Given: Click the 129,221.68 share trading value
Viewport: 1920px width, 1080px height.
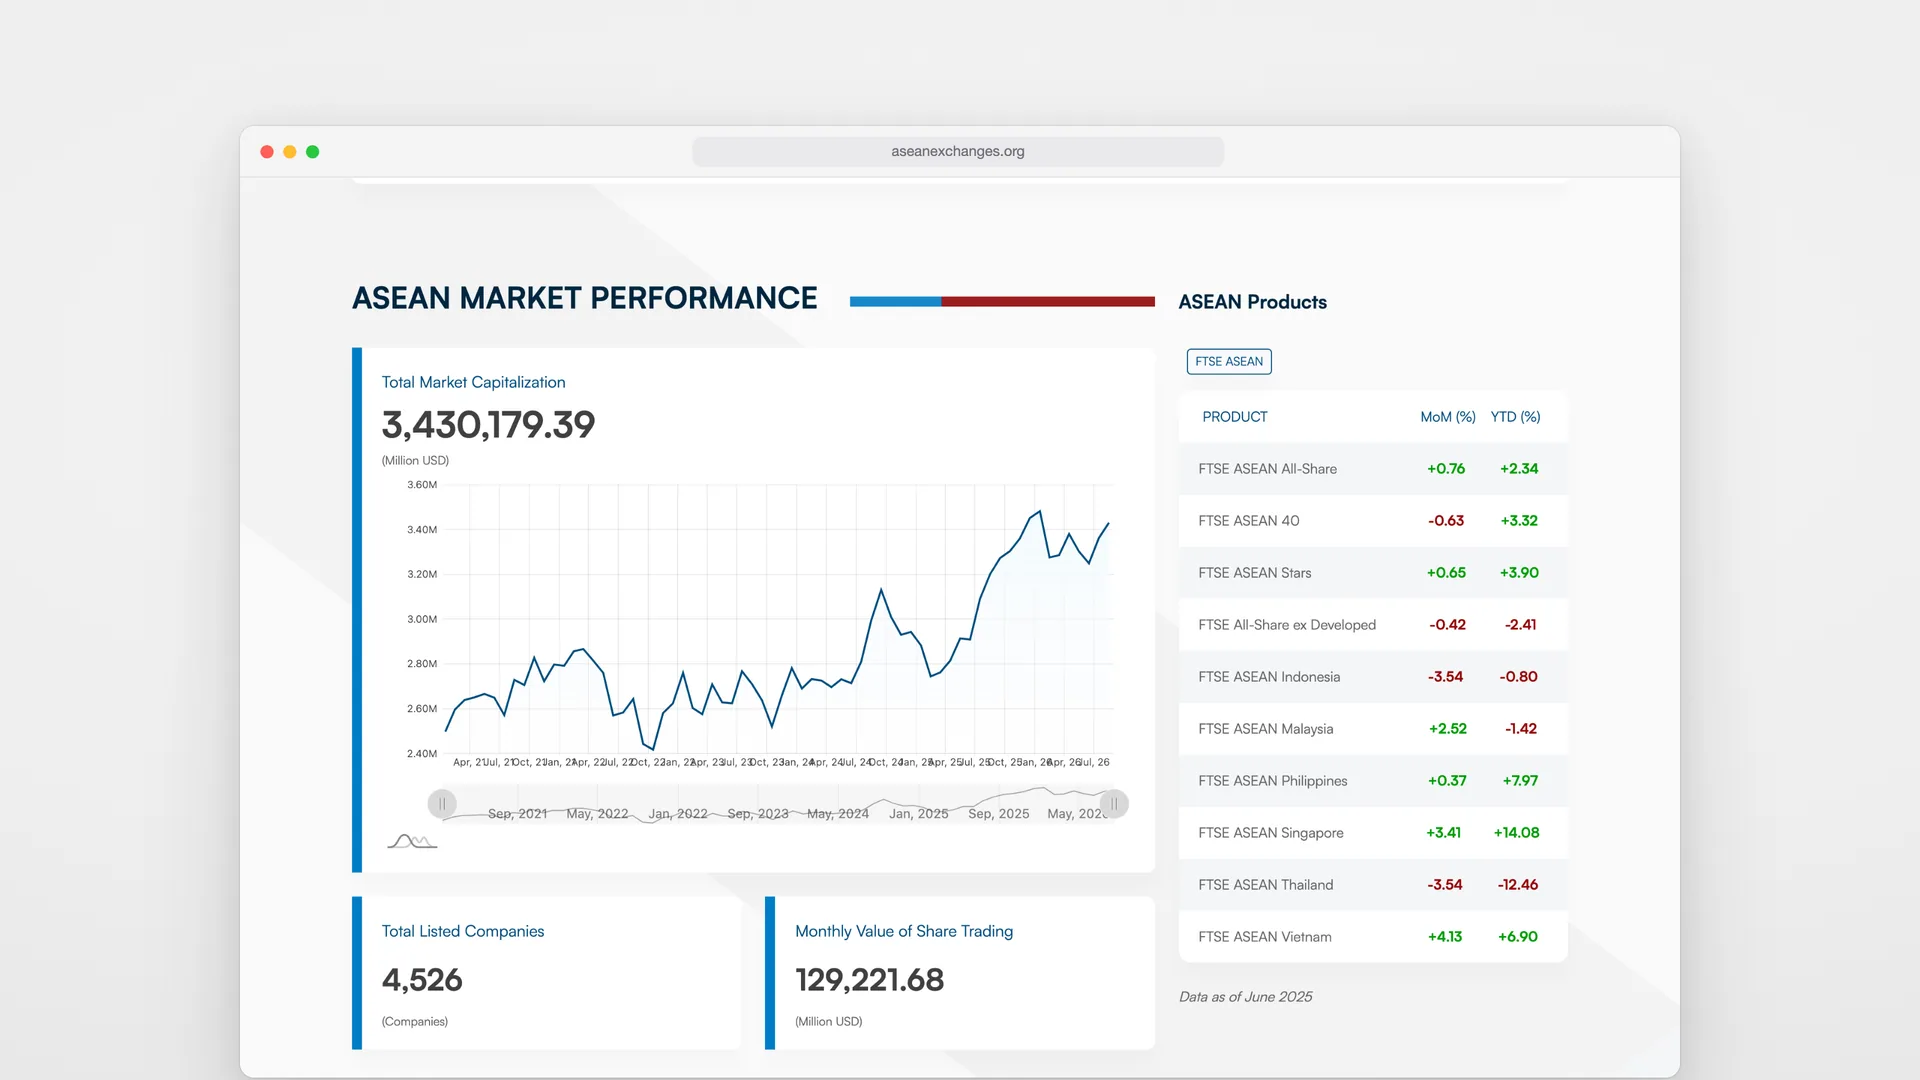Looking at the screenshot, I should click(869, 980).
